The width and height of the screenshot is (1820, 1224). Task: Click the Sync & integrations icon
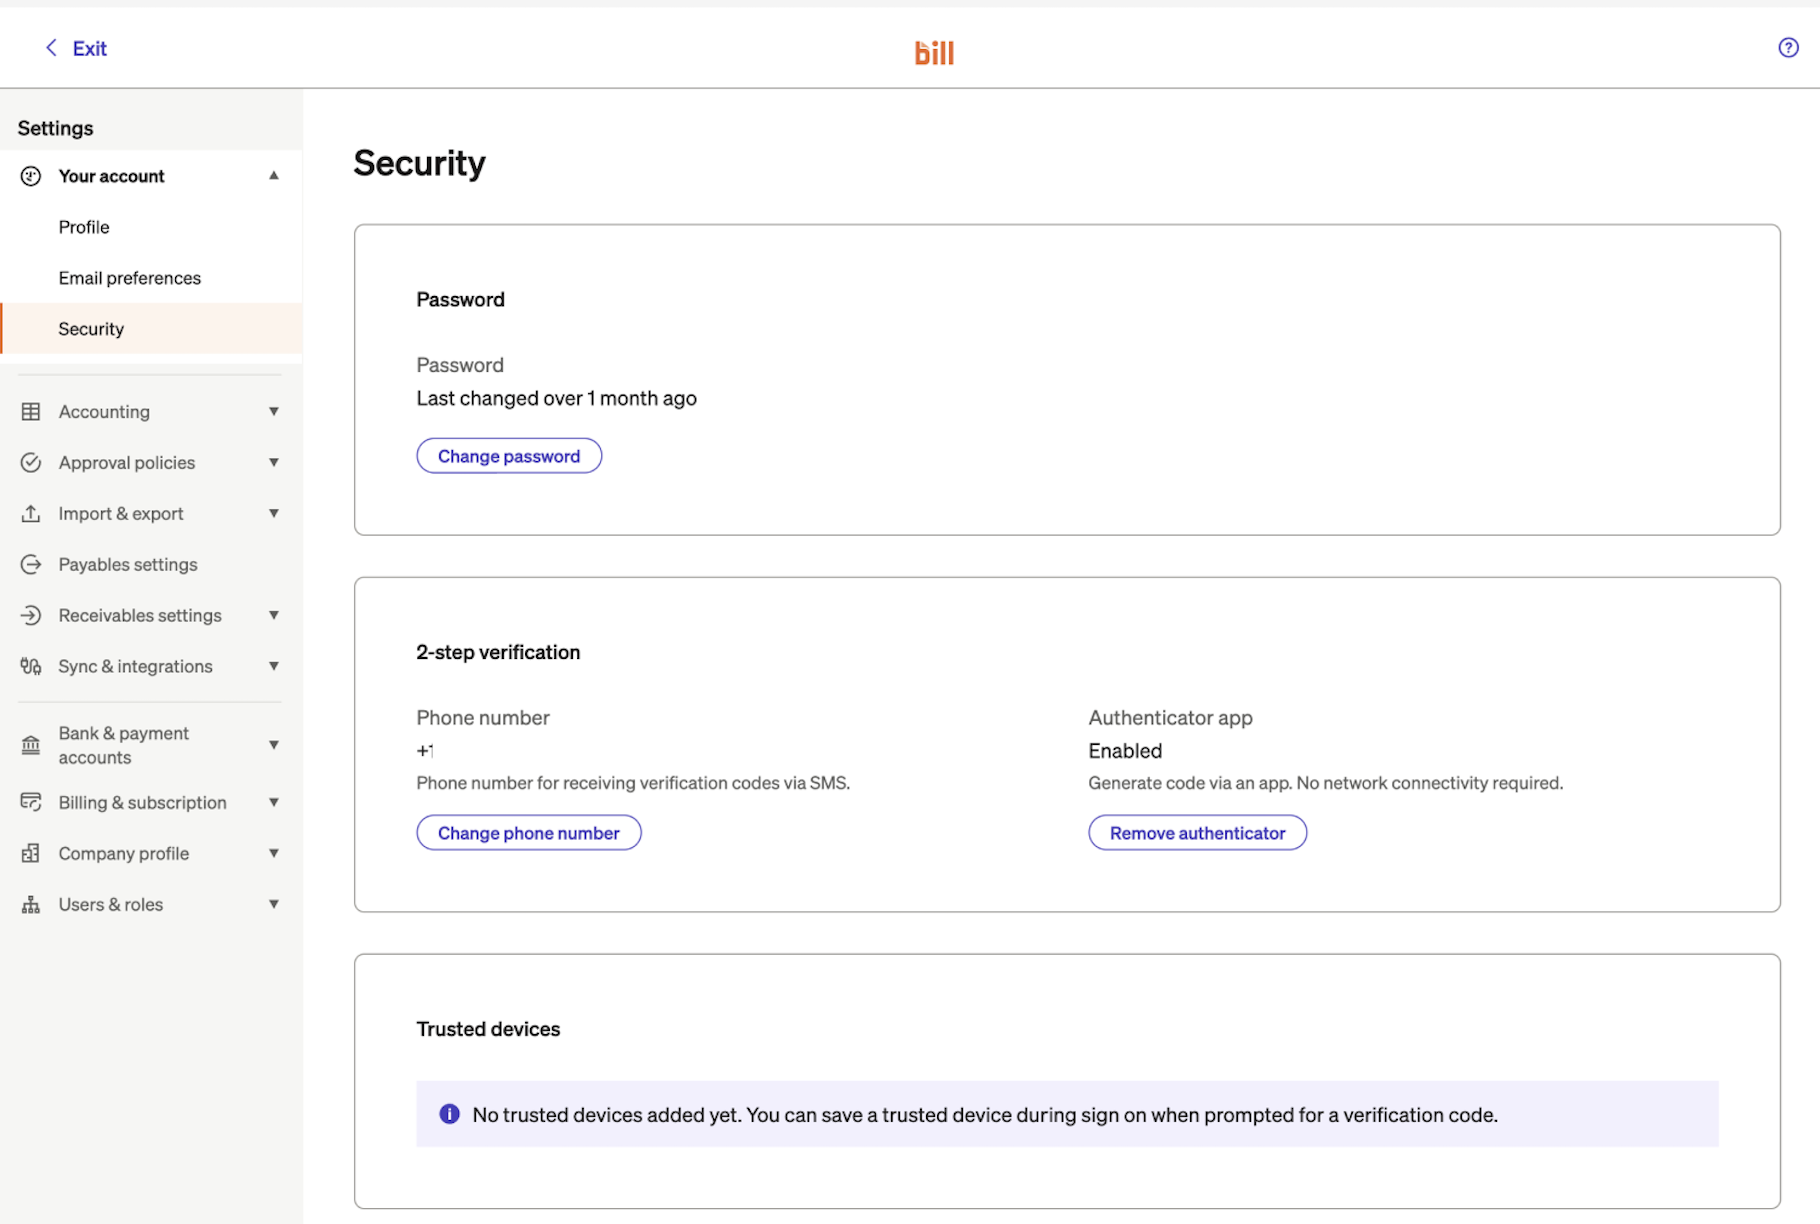pyautogui.click(x=31, y=667)
